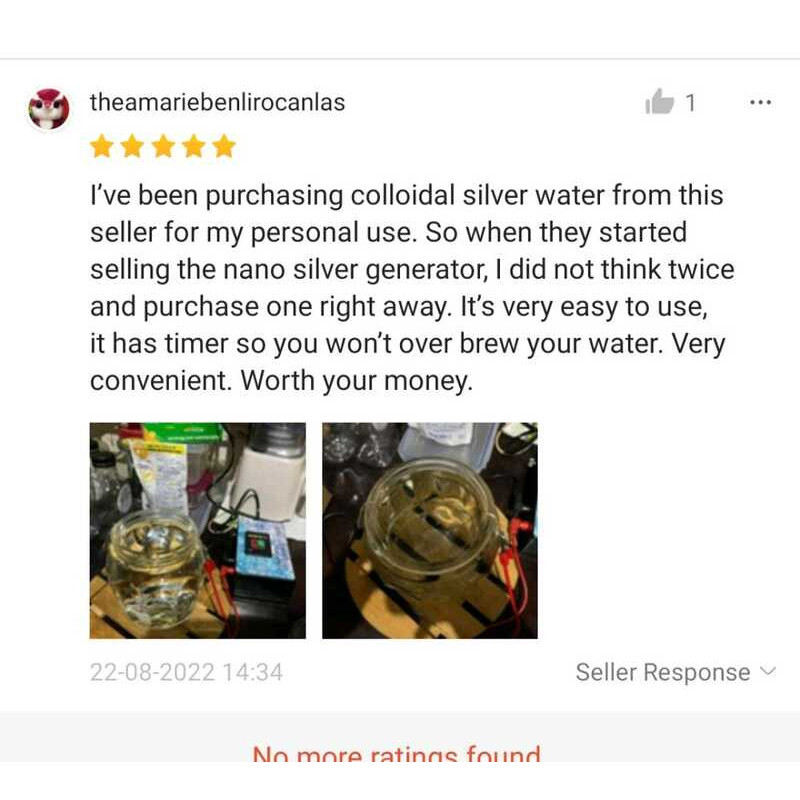Image resolution: width=800 pixels, height=800 pixels.
Task: Click the 'nano silver generator' review line
Action: [x=412, y=270]
